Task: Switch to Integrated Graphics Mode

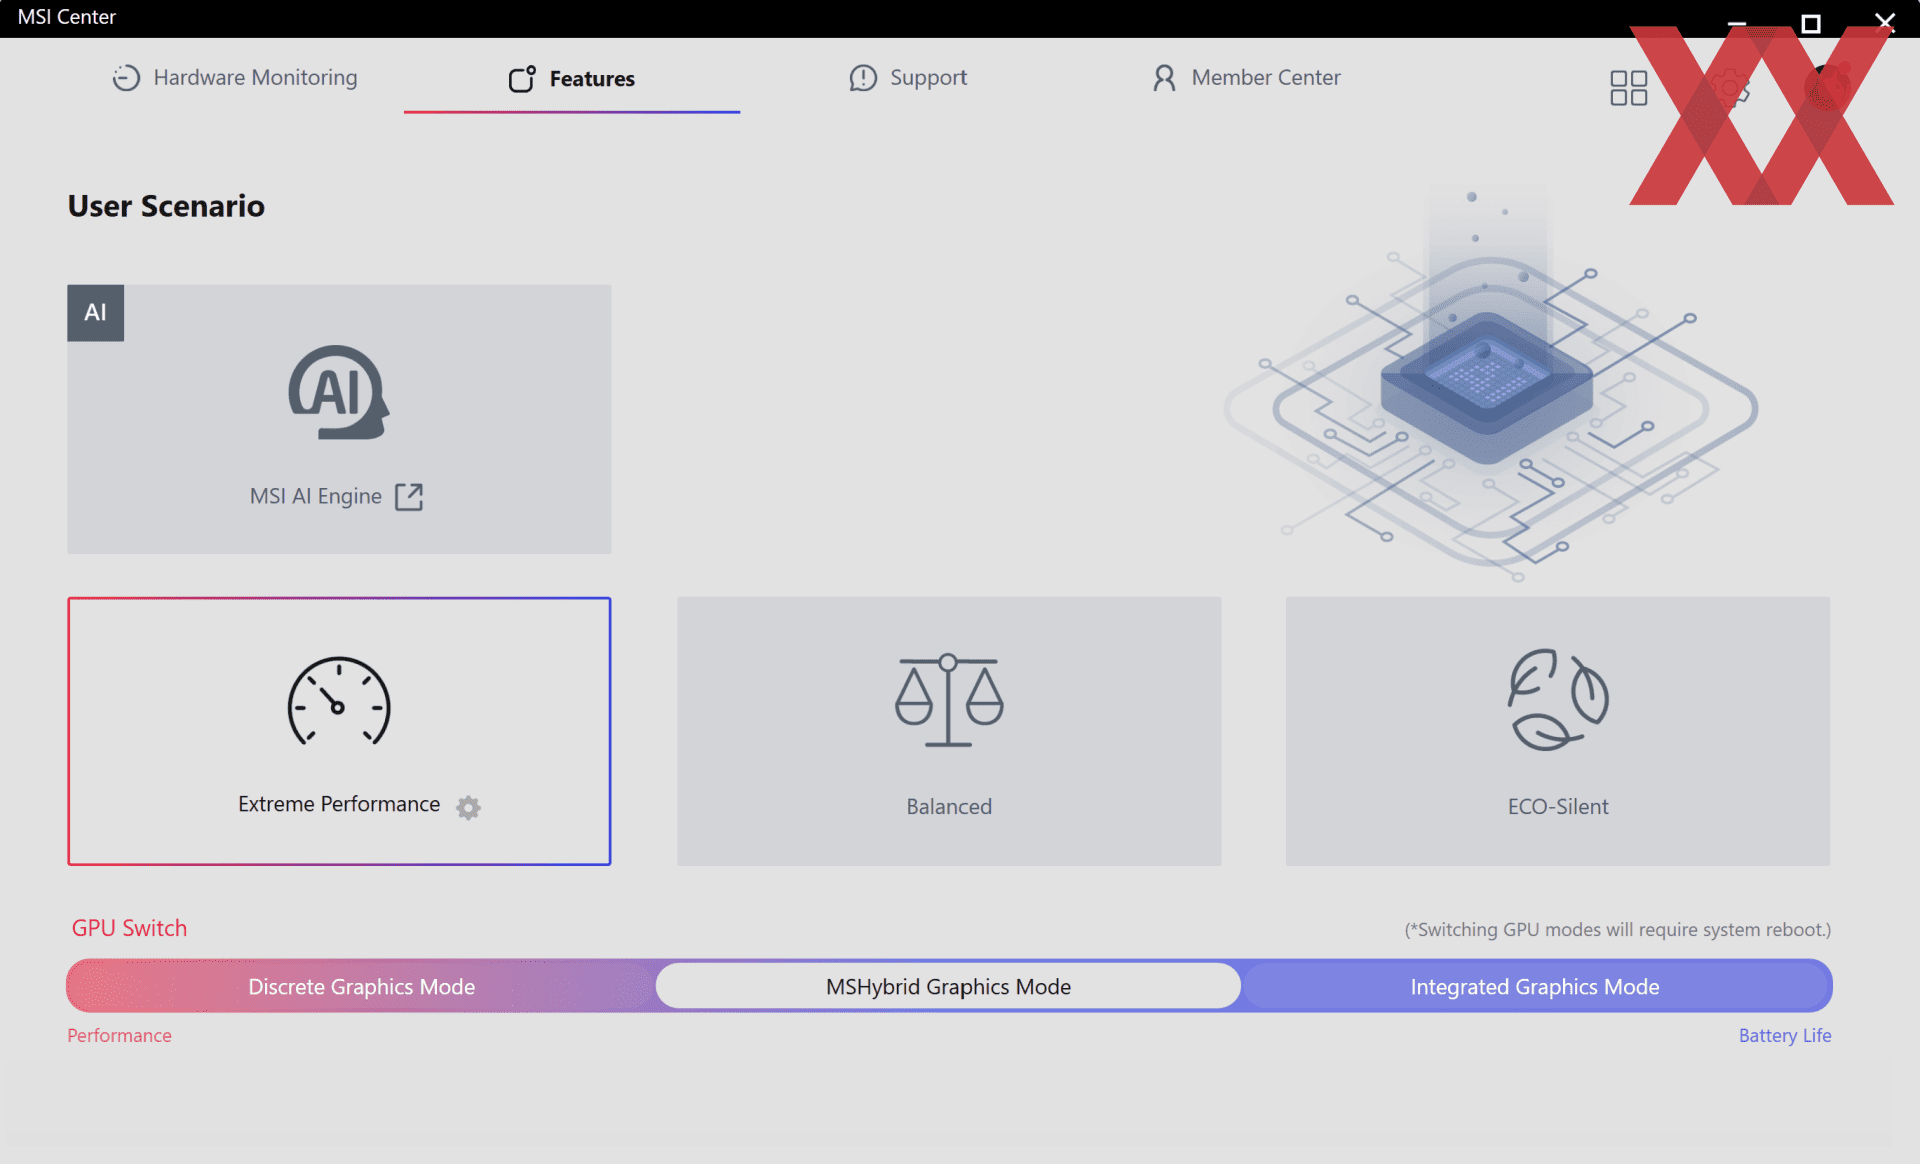Action: click(1535, 987)
